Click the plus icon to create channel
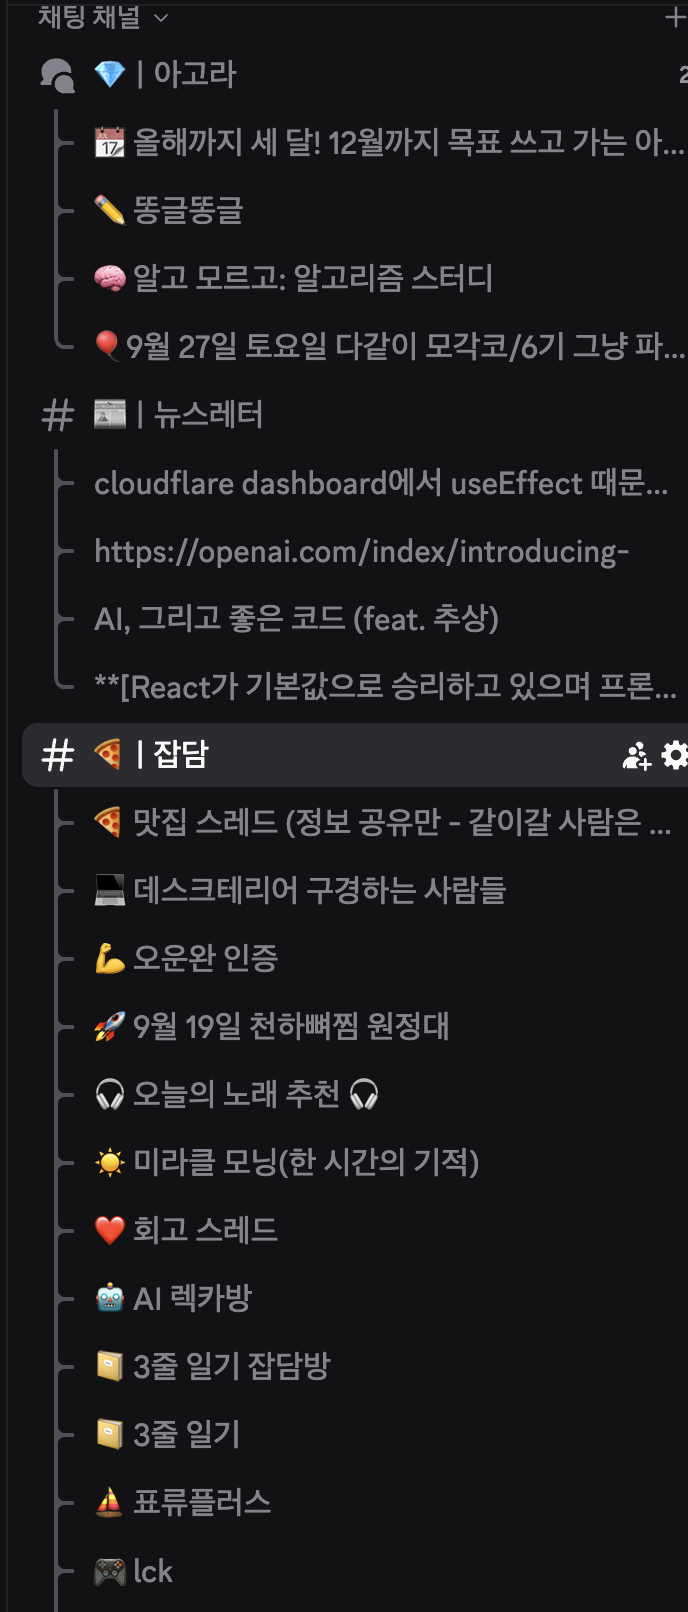 coord(676,18)
